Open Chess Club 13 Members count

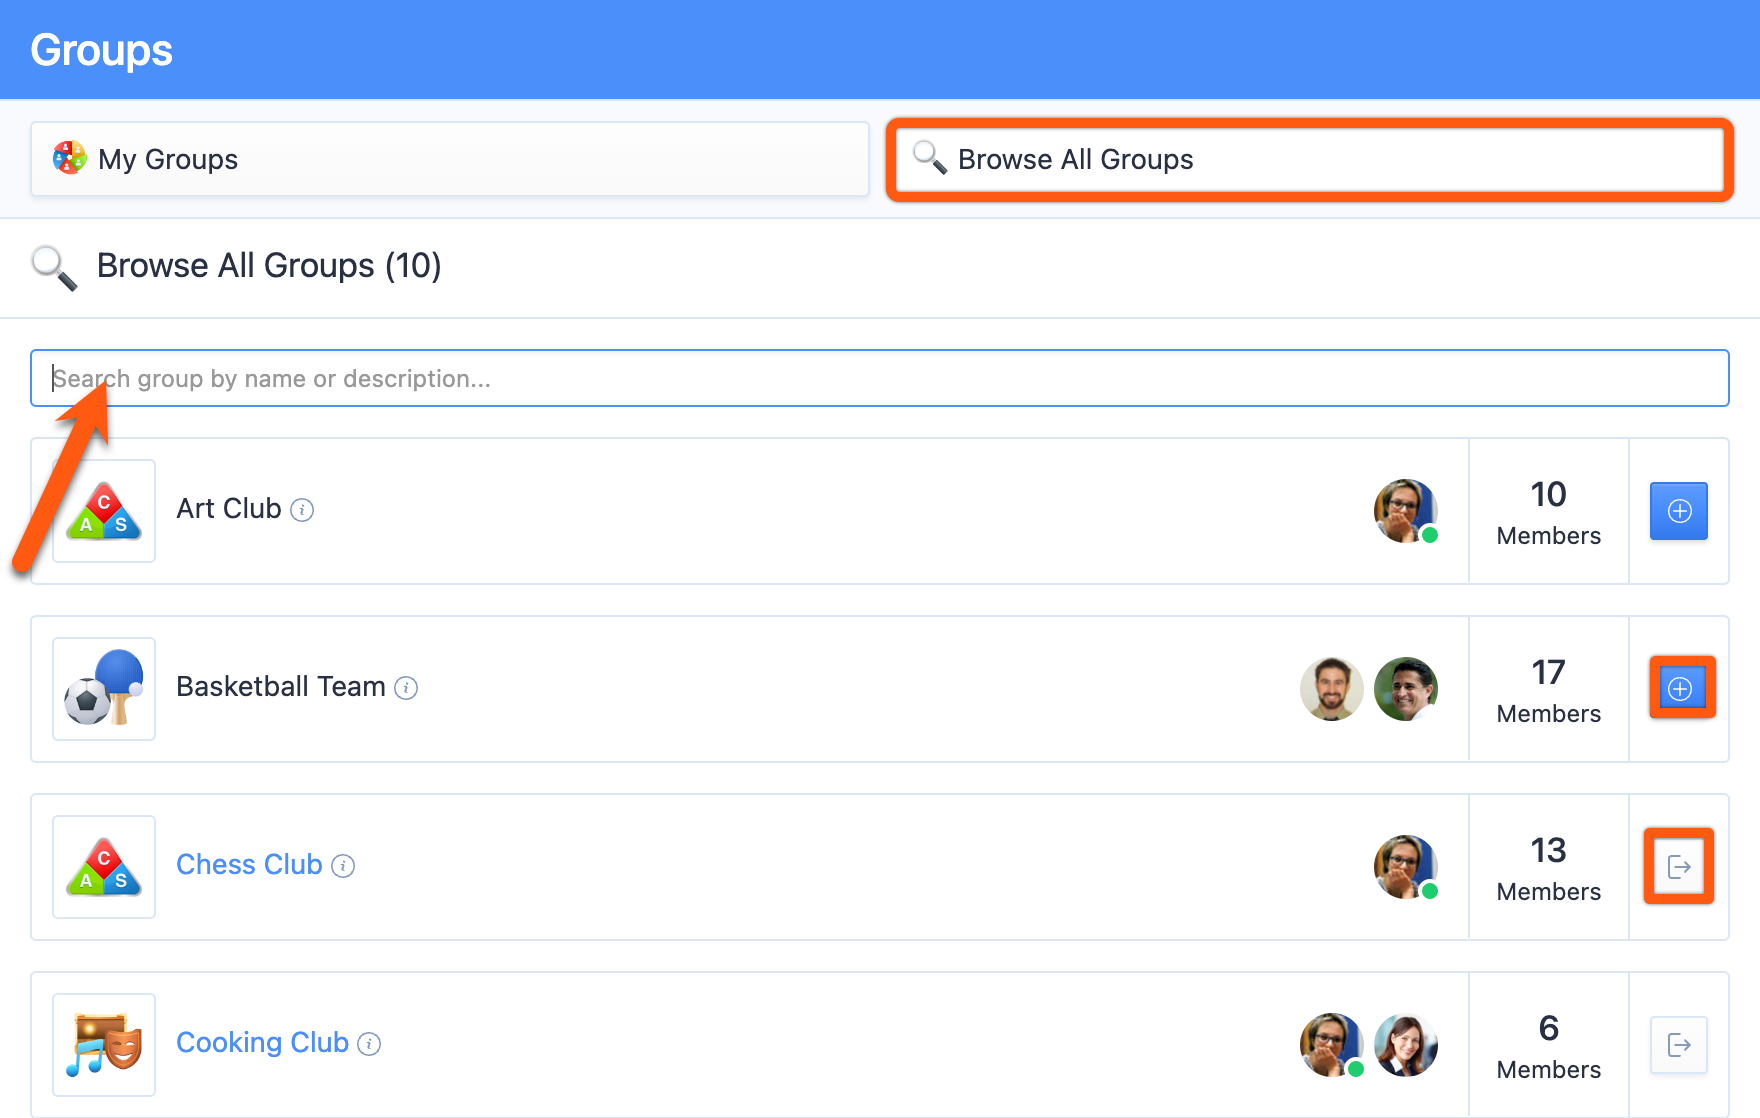1549,868
